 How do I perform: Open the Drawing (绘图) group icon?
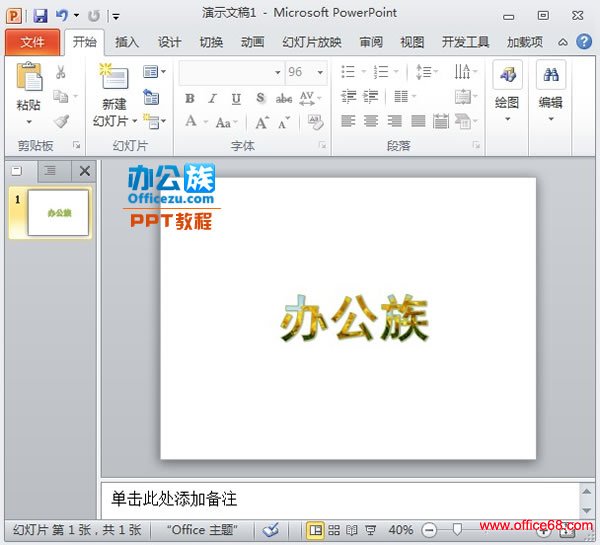click(x=508, y=74)
